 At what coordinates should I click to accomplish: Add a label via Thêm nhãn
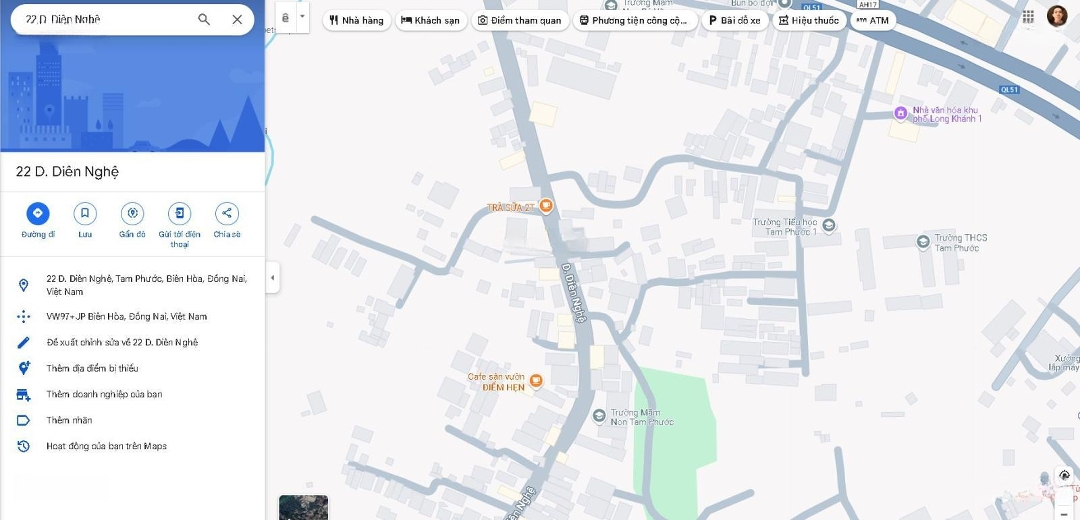[x=69, y=420]
